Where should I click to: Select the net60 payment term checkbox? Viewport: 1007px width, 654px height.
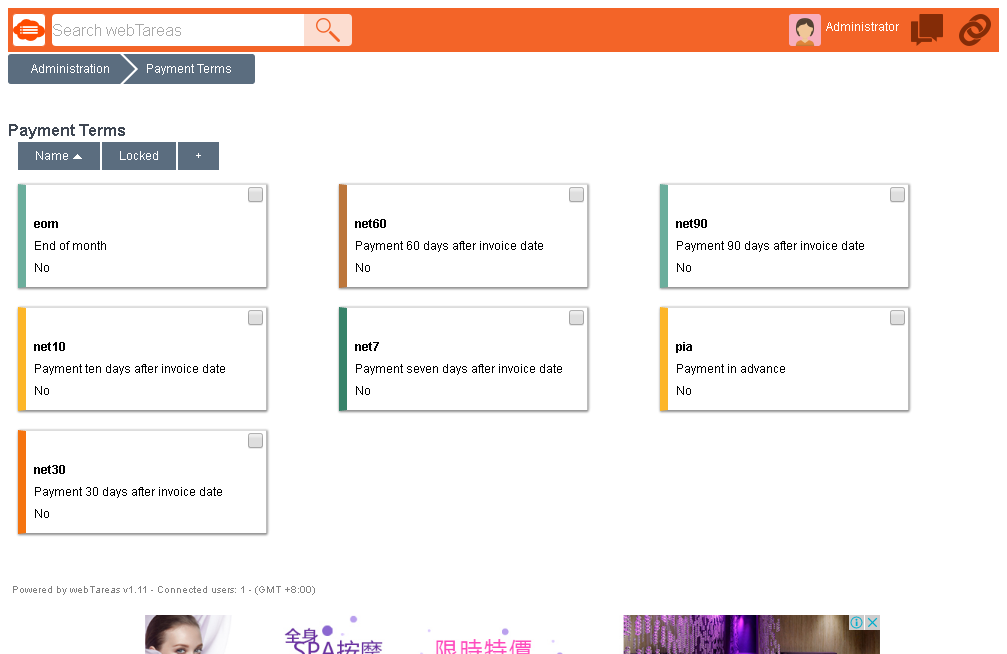576,194
